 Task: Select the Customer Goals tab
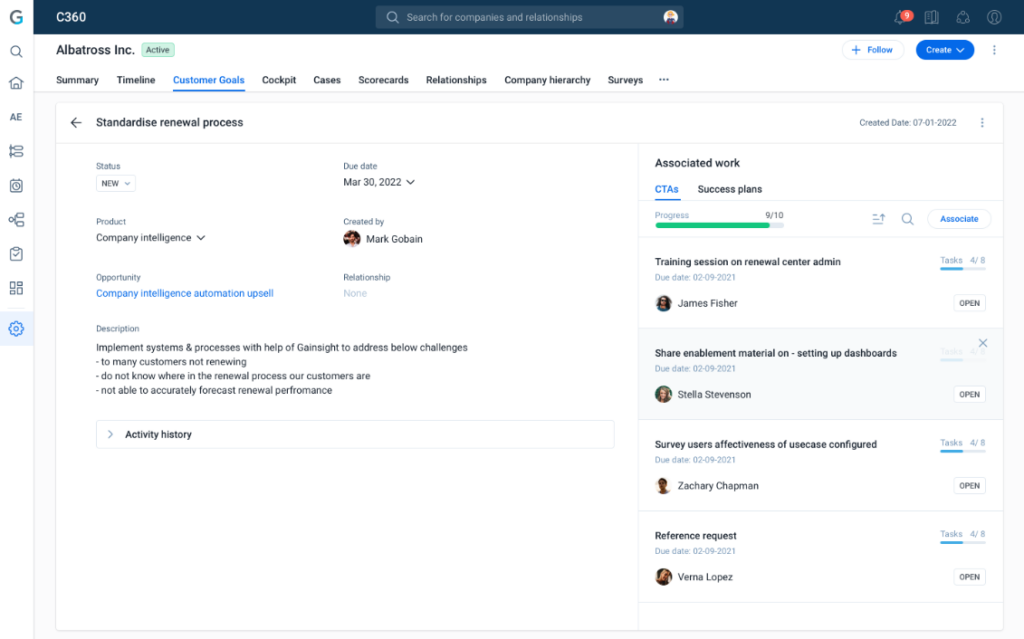tap(208, 80)
